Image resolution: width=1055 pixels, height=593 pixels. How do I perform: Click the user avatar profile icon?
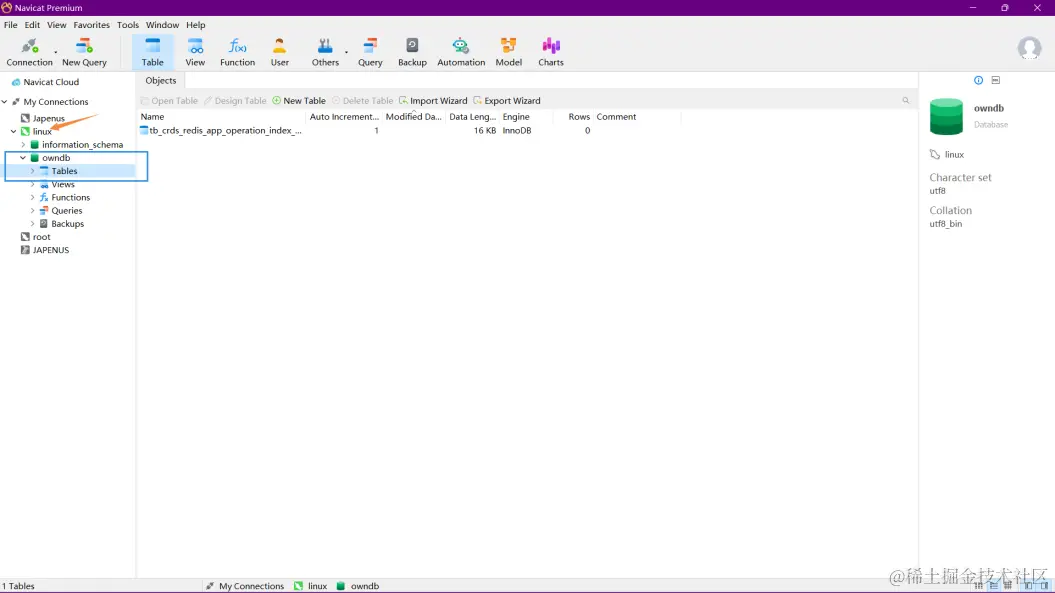tap(1029, 48)
